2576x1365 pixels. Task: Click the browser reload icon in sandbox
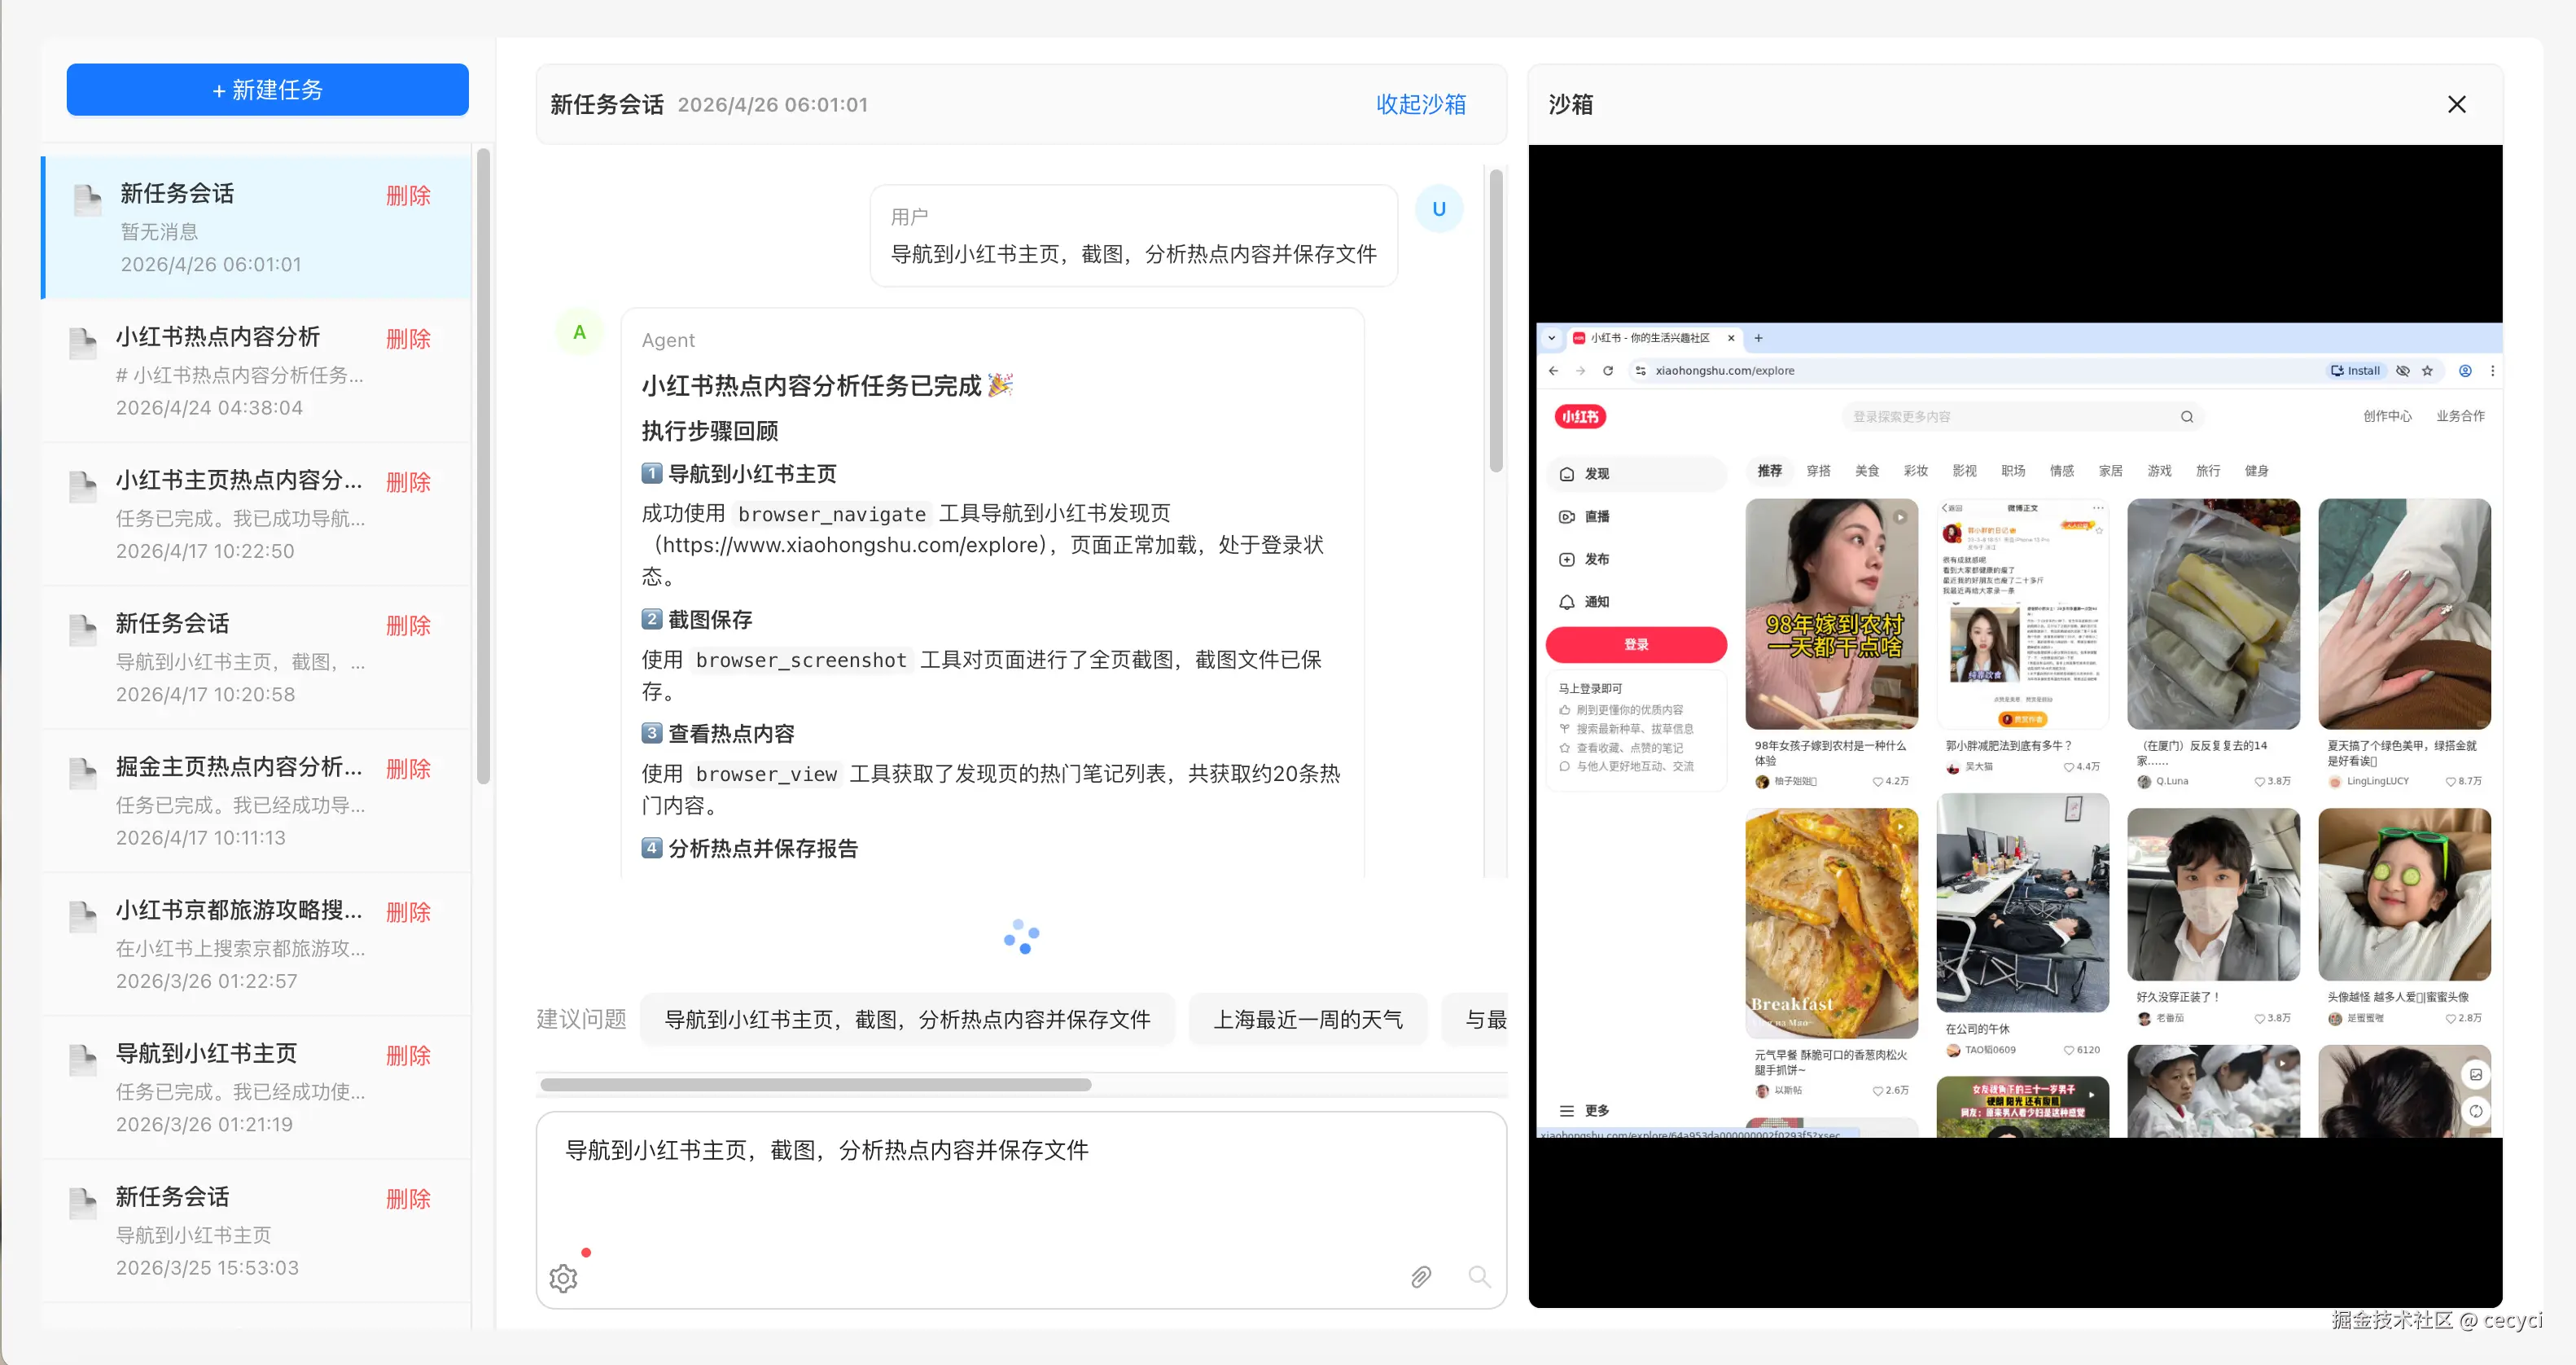point(1607,371)
